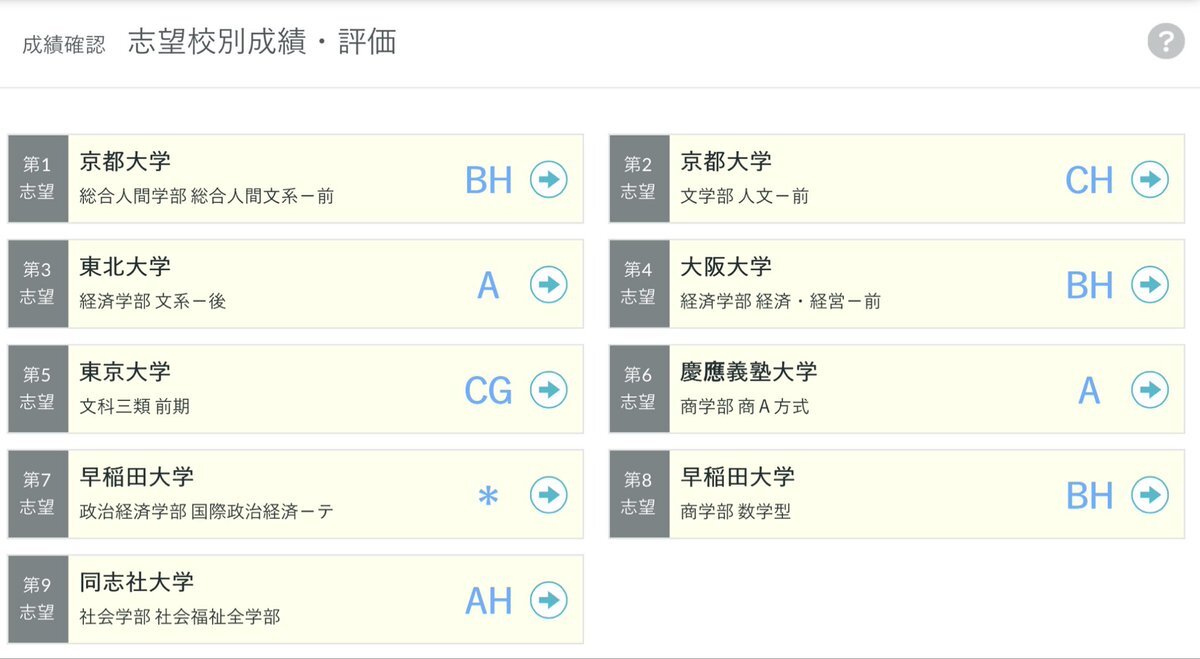Viewport: 1200px width, 659px height.
Task: Open arrow for 慶應義塾大学 商学部
Action: pyautogui.click(x=1149, y=390)
